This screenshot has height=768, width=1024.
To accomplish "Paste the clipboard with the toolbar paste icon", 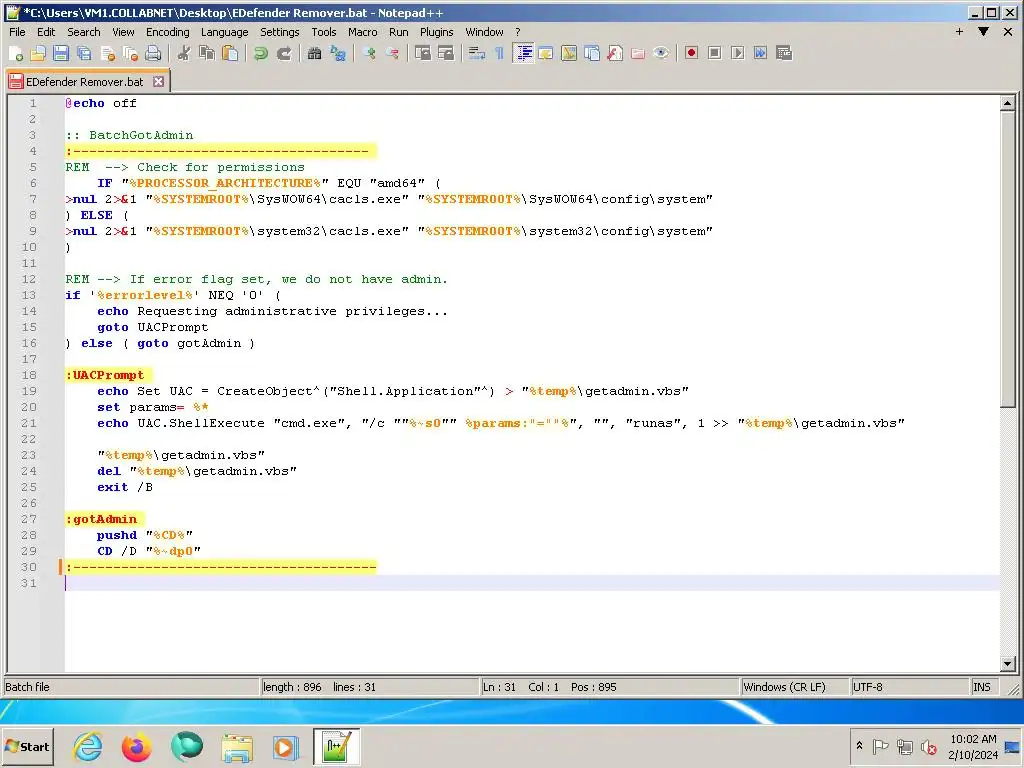I will coord(230,54).
